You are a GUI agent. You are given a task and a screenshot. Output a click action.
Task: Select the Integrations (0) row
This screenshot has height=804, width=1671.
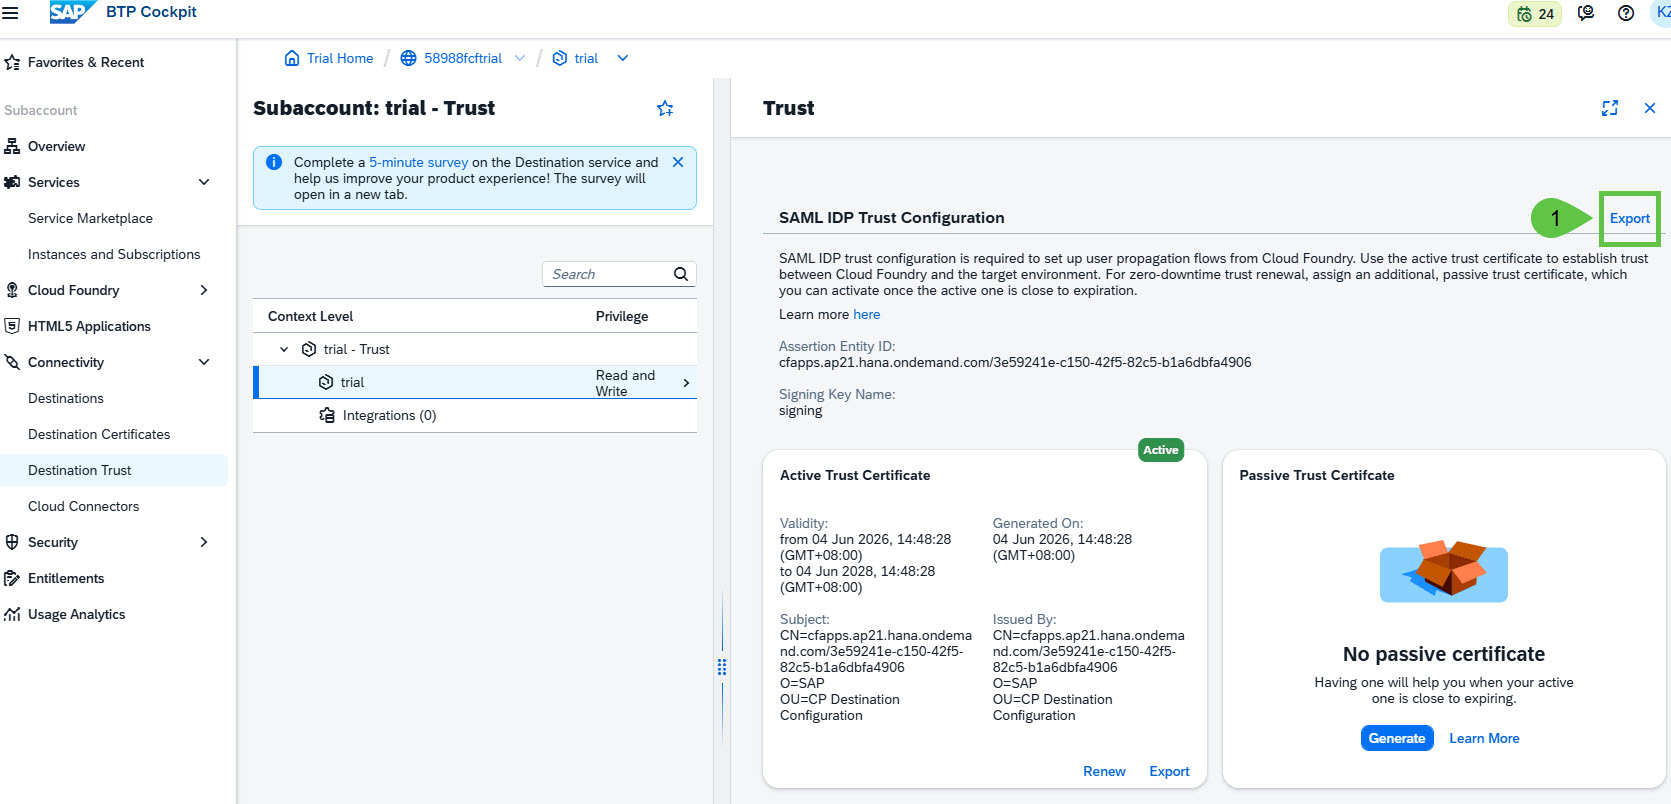click(475, 415)
